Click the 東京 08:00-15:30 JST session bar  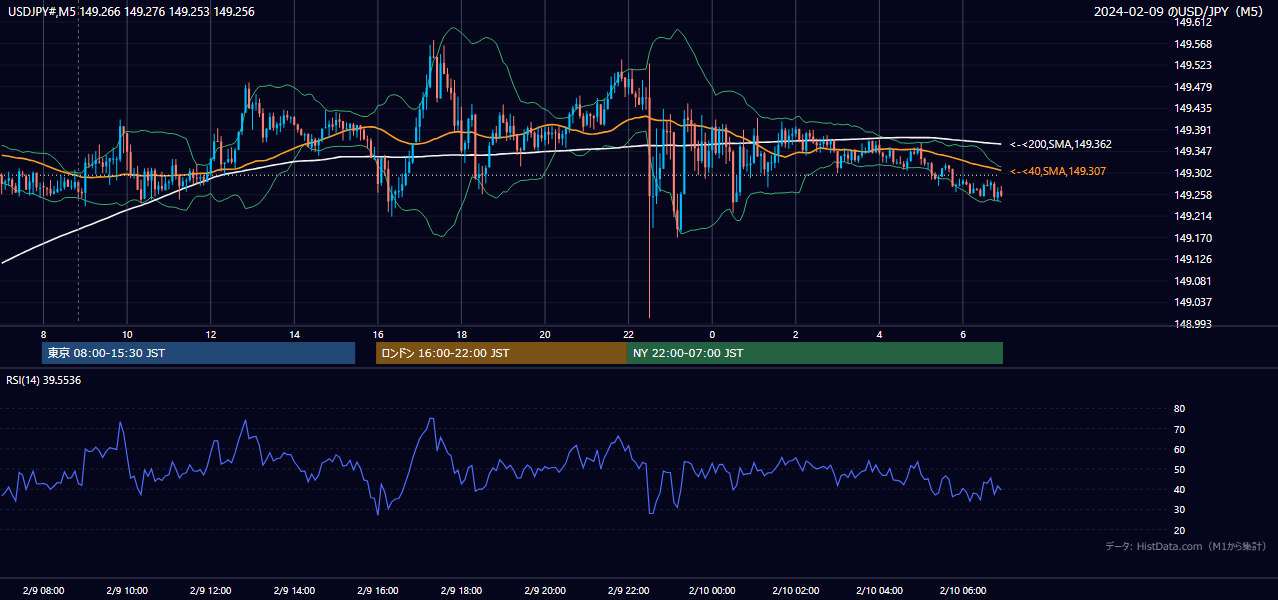click(198, 353)
